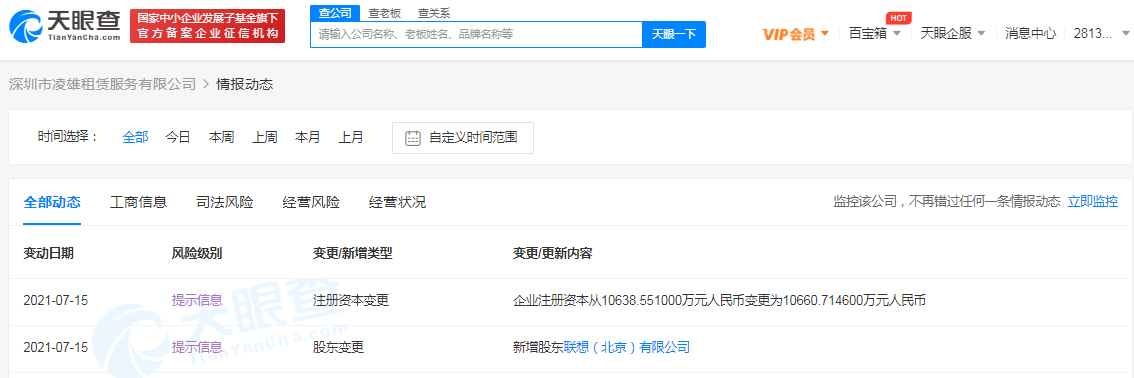Click the 变更/更新内容 column header
The height and width of the screenshot is (378, 1134).
[x=553, y=253]
